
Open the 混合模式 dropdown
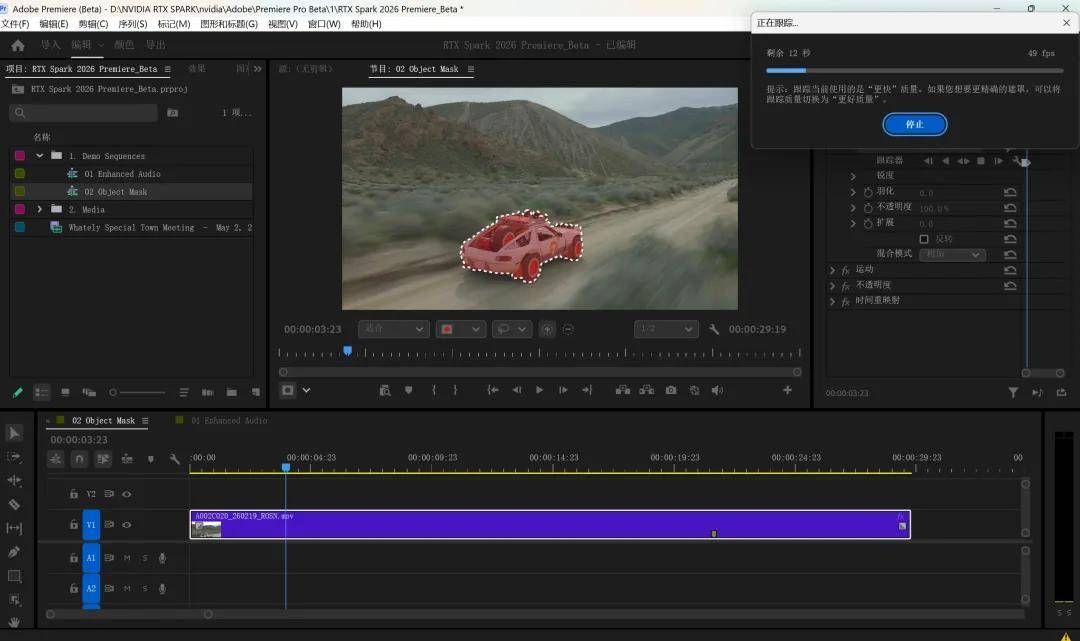[x=953, y=255]
